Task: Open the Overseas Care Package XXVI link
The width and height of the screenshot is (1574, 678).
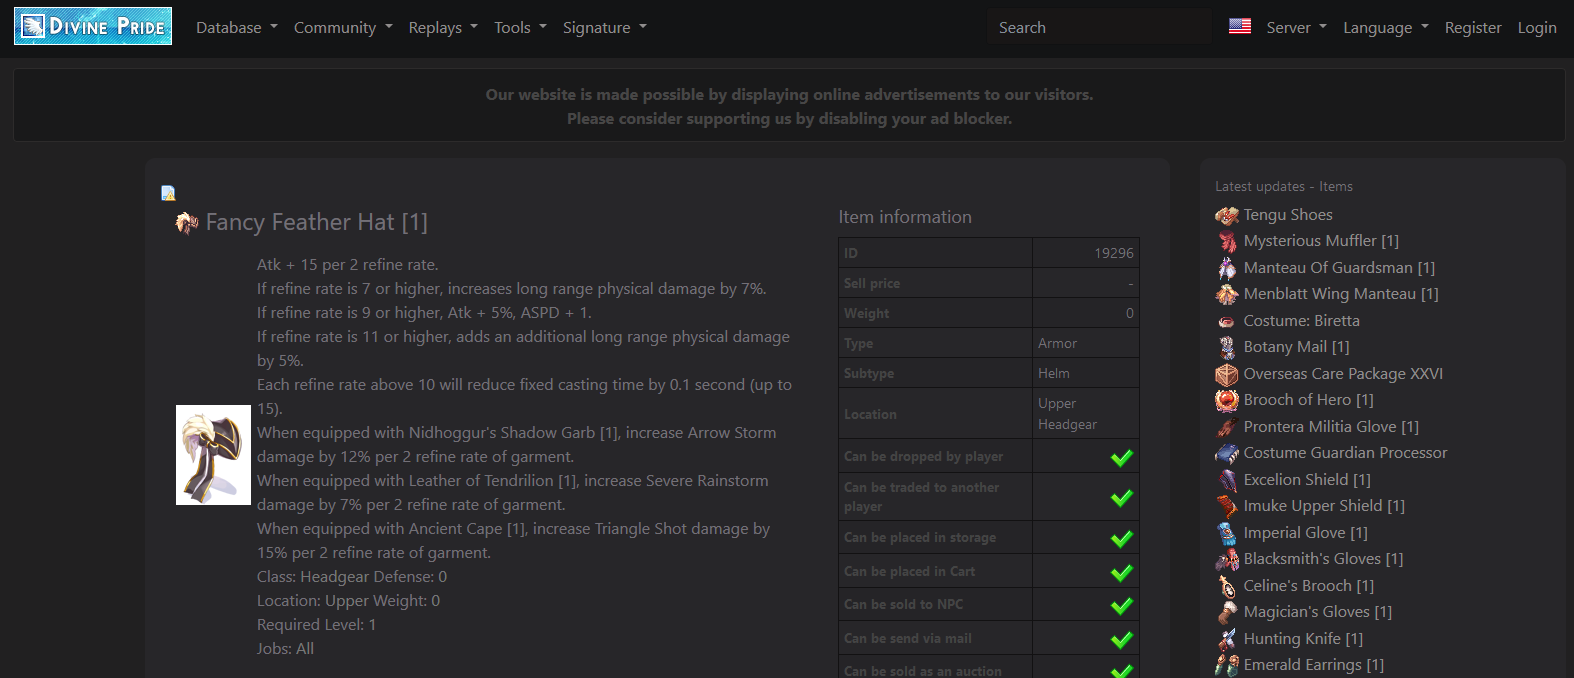Action: 1343,374
